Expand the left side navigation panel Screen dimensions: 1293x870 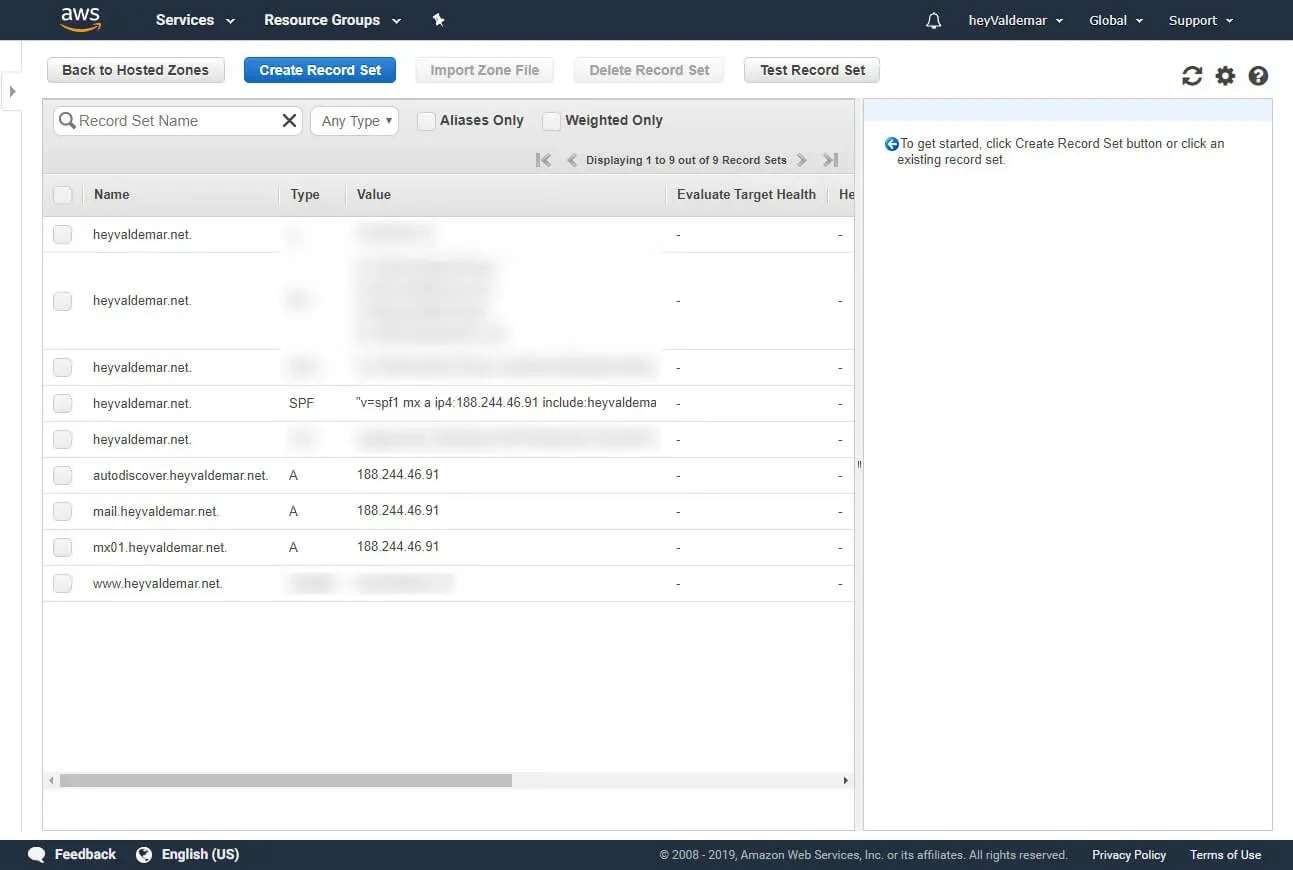pos(12,92)
